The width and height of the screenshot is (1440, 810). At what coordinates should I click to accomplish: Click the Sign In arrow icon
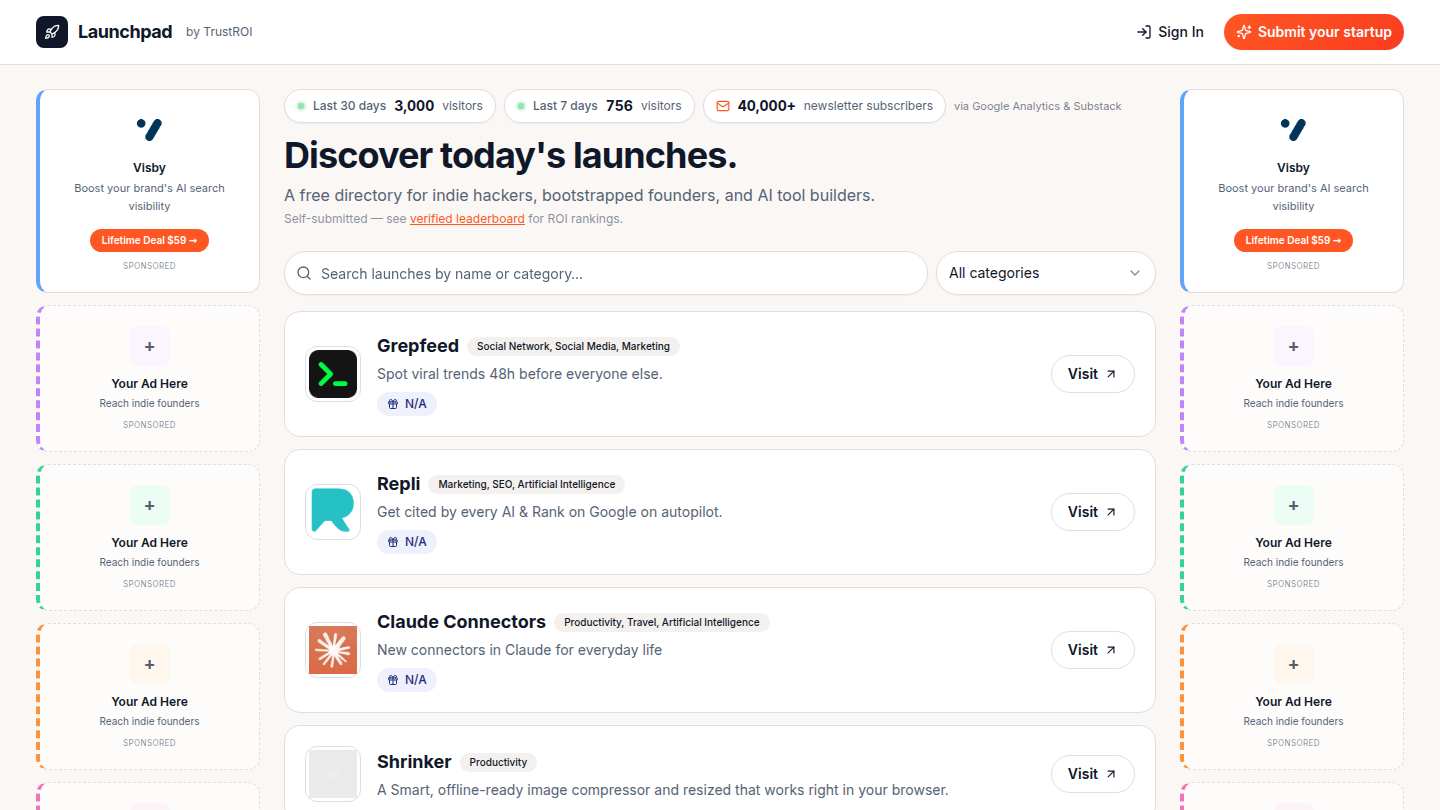1144,32
